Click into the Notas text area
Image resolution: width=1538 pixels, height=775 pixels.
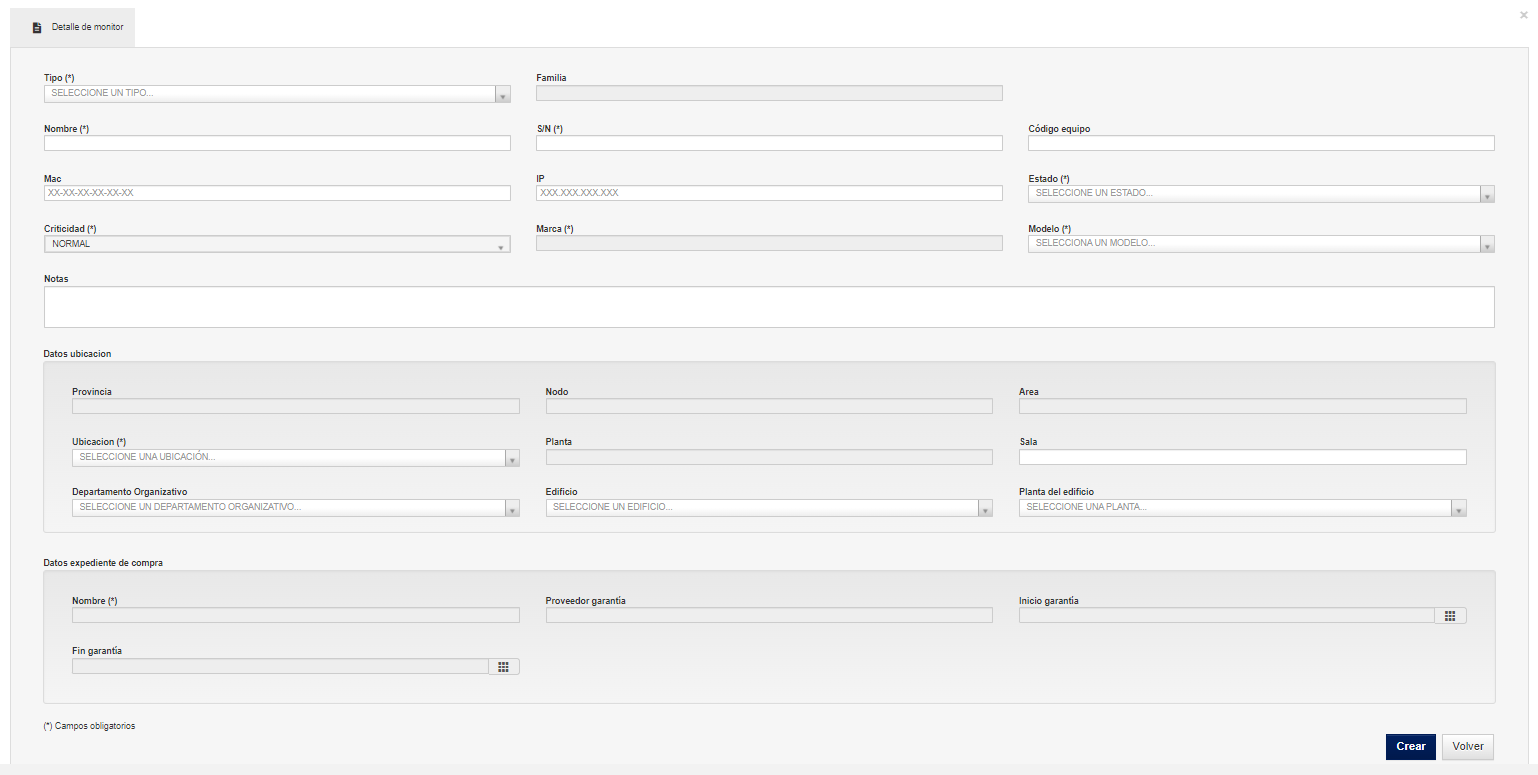click(769, 307)
